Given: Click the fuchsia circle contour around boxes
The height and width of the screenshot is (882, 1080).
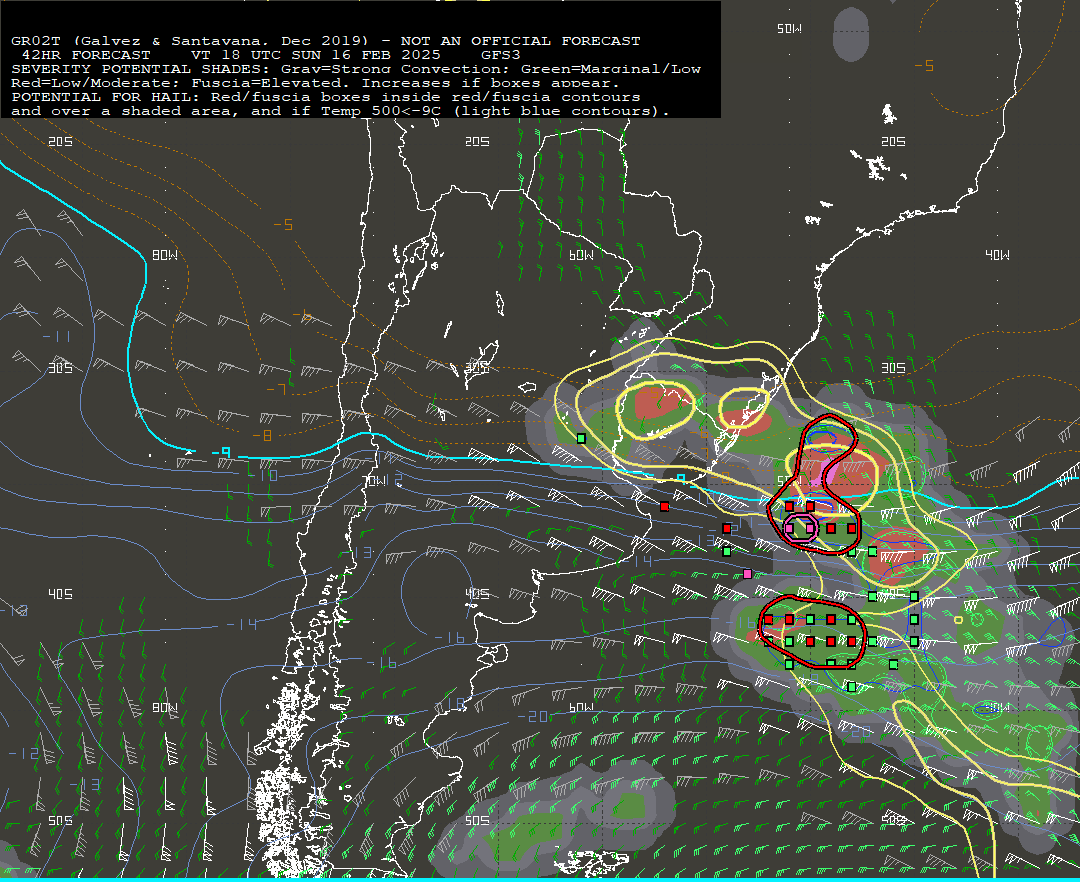Looking at the screenshot, I should (800, 528).
